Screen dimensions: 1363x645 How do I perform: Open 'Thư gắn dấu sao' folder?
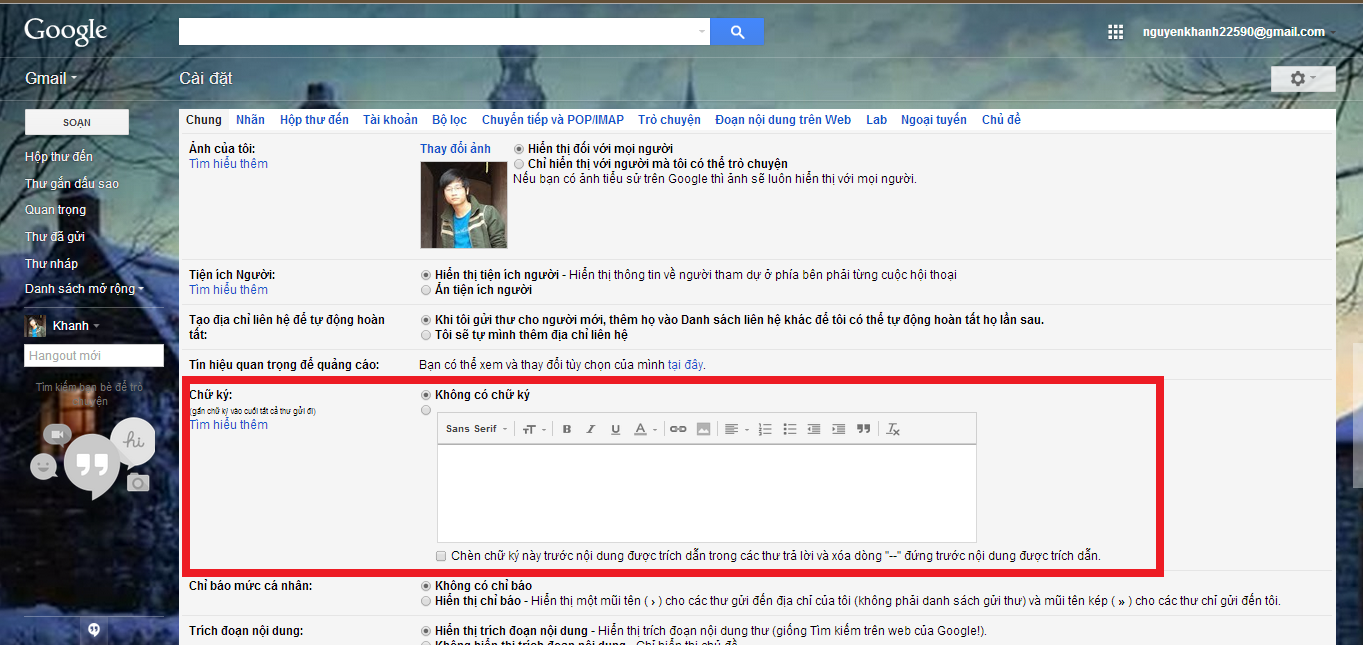(x=72, y=183)
